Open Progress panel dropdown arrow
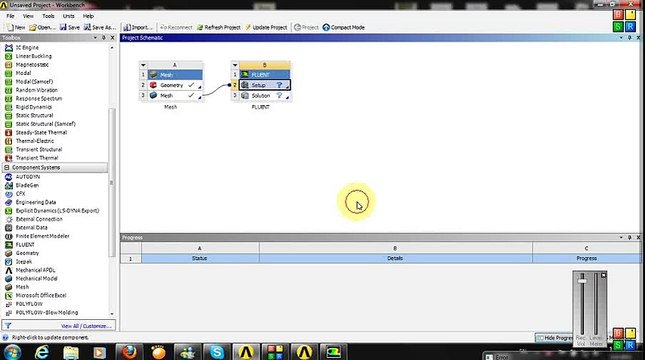This screenshot has height=360, width=645. coord(621,237)
